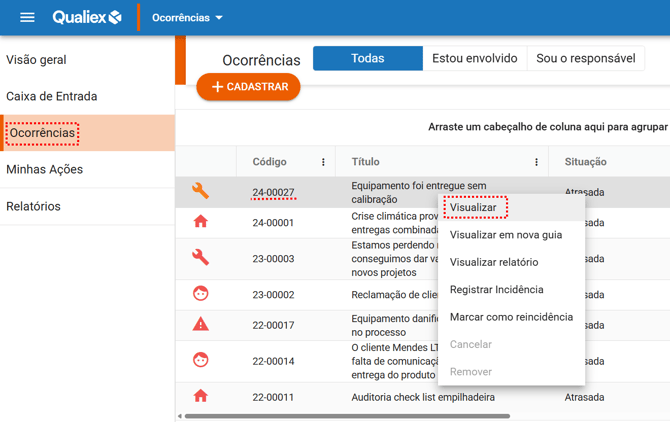Click the Qualiex logo
The height and width of the screenshot is (422, 670).
coord(87,17)
